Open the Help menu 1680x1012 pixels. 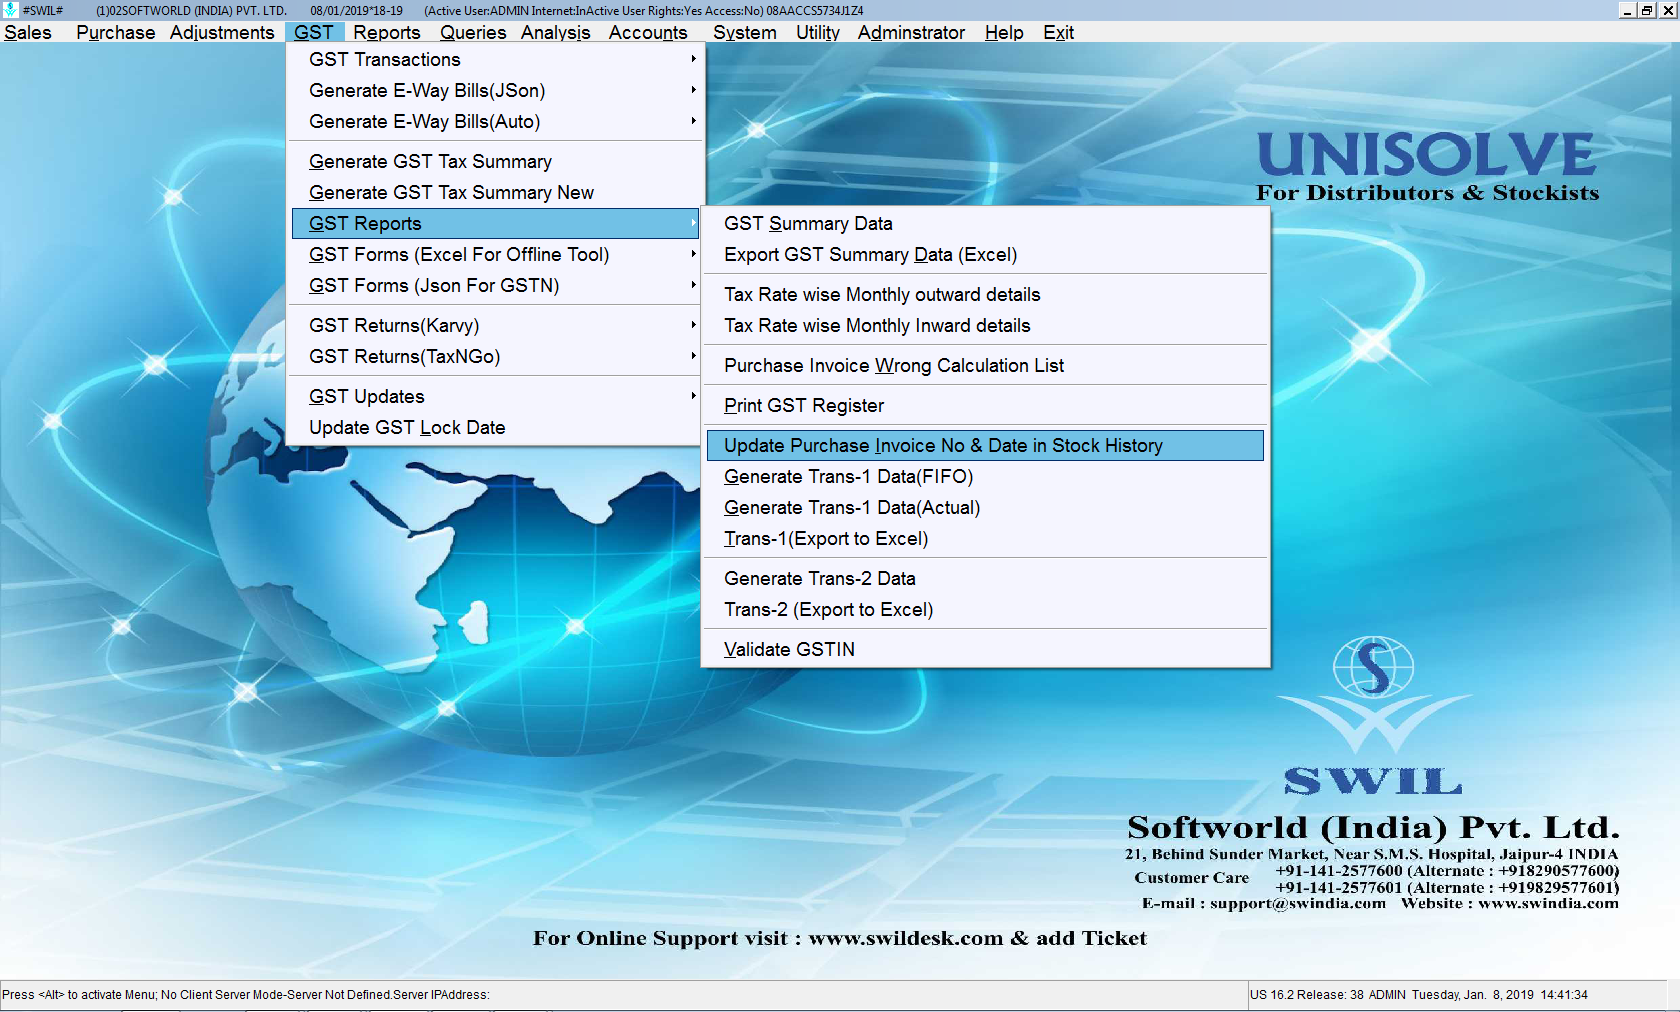click(1004, 32)
